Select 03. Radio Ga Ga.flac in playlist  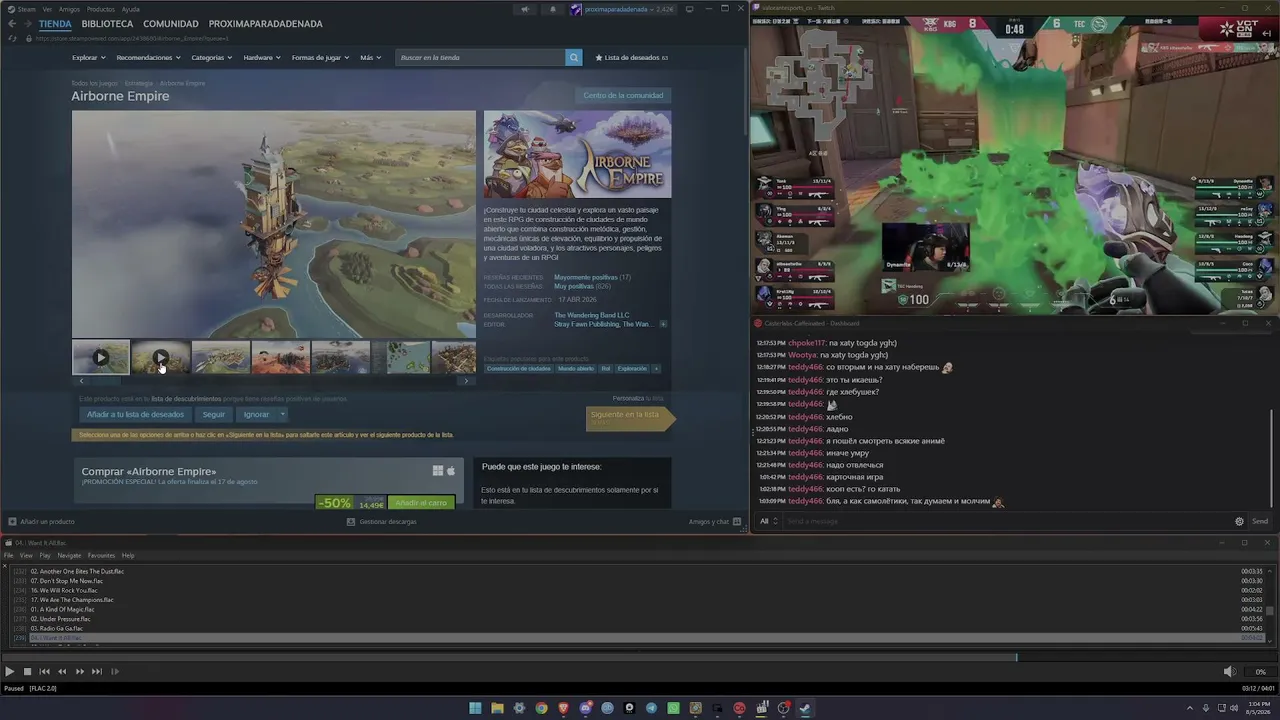57,628
